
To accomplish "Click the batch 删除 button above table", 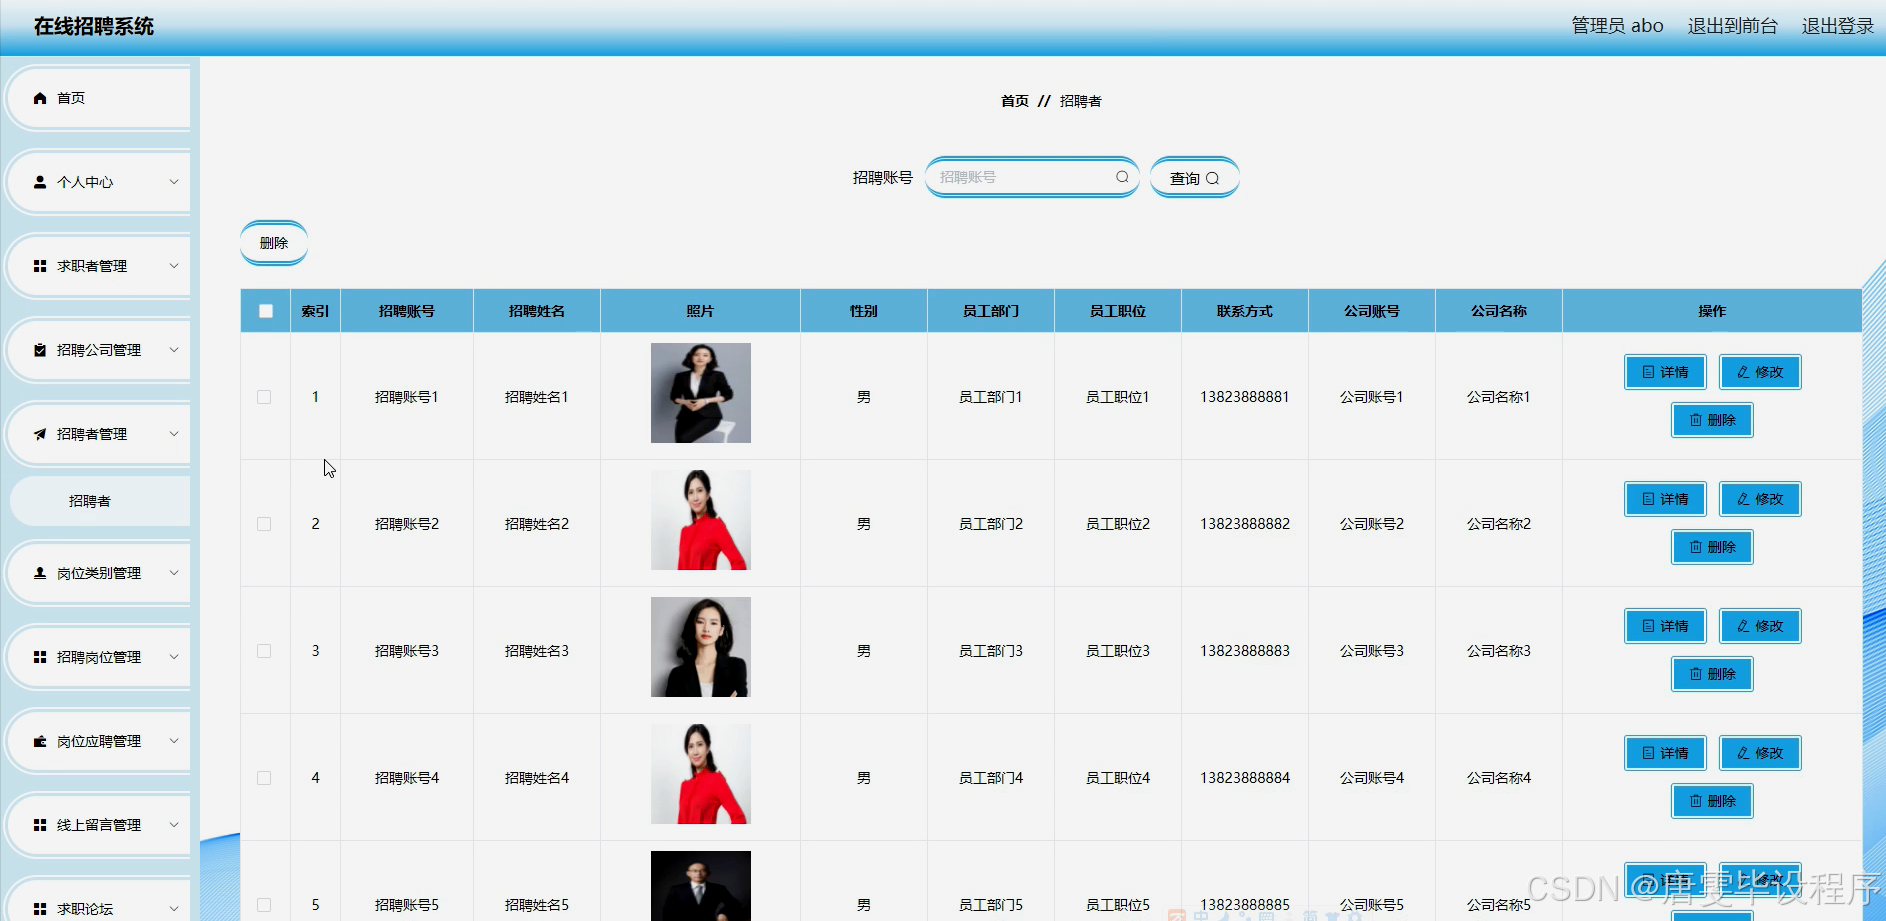I will [x=274, y=243].
